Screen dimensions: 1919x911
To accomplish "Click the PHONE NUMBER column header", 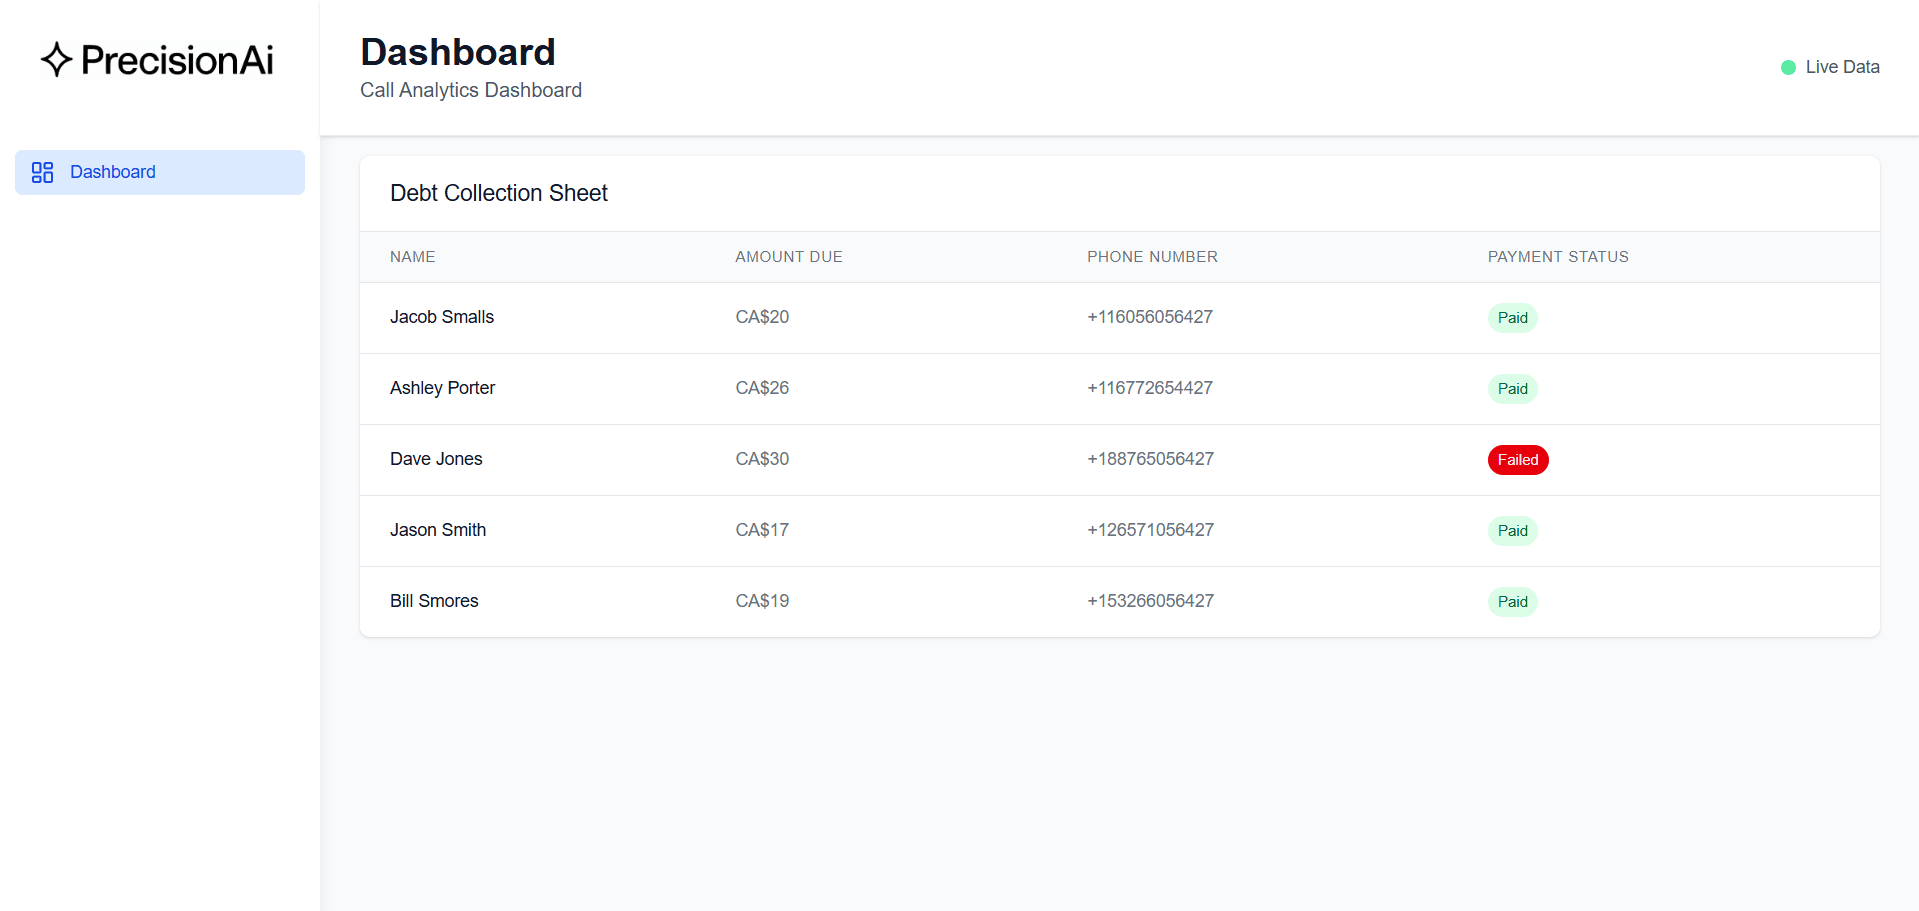I will pyautogui.click(x=1152, y=257).
